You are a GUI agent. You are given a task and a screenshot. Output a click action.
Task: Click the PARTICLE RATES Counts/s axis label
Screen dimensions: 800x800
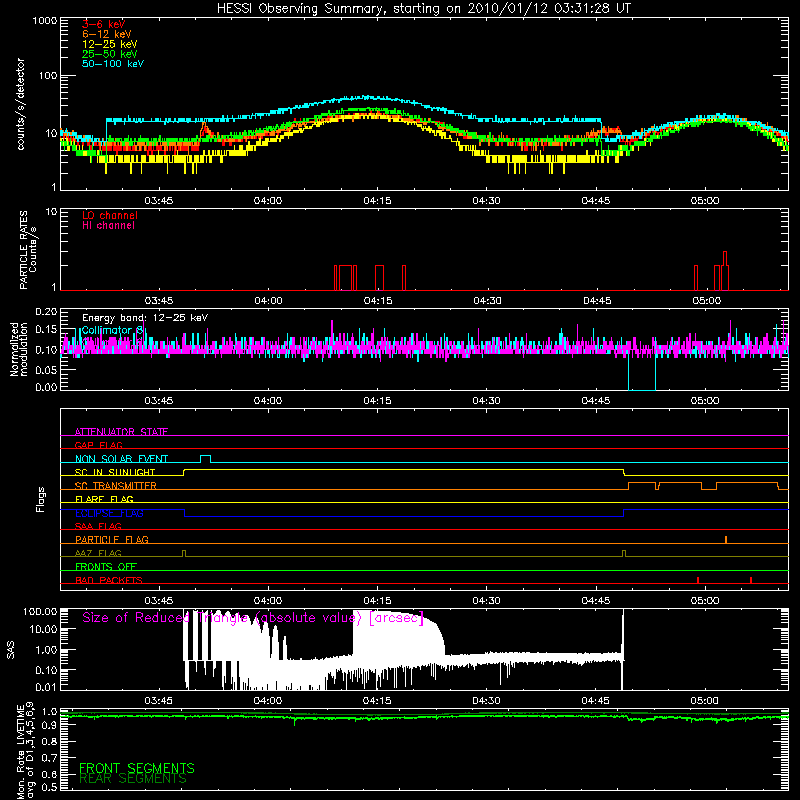click(x=28, y=250)
